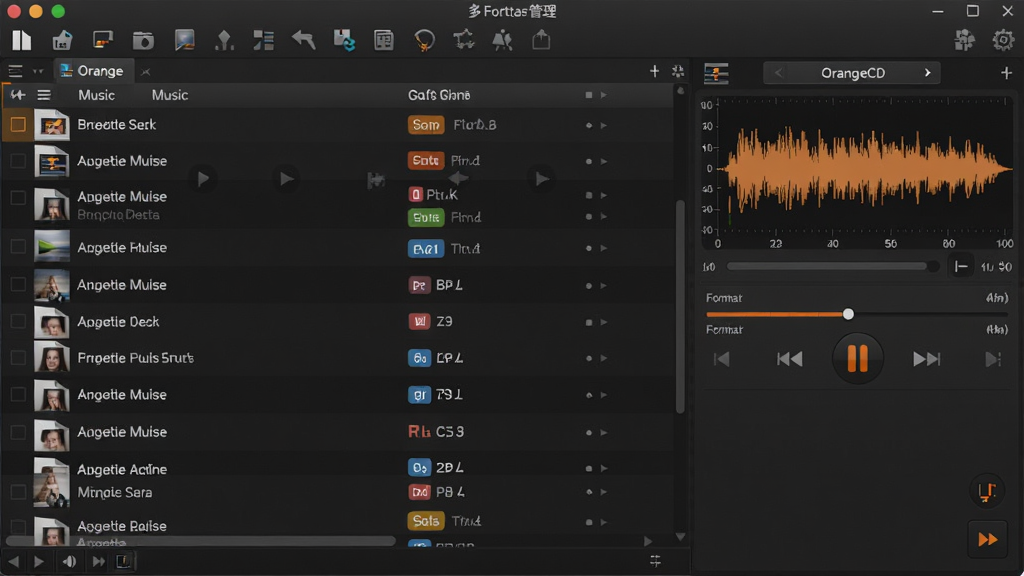Tick the checkbox for Angetie Muise with RL tag
Image resolution: width=1024 pixels, height=576 pixels.
pyautogui.click(x=18, y=432)
